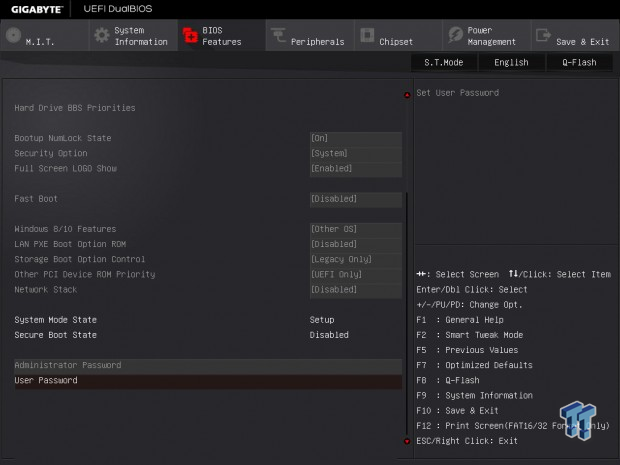Click the Secure Boot State label
The height and width of the screenshot is (465, 620).
[55, 335]
